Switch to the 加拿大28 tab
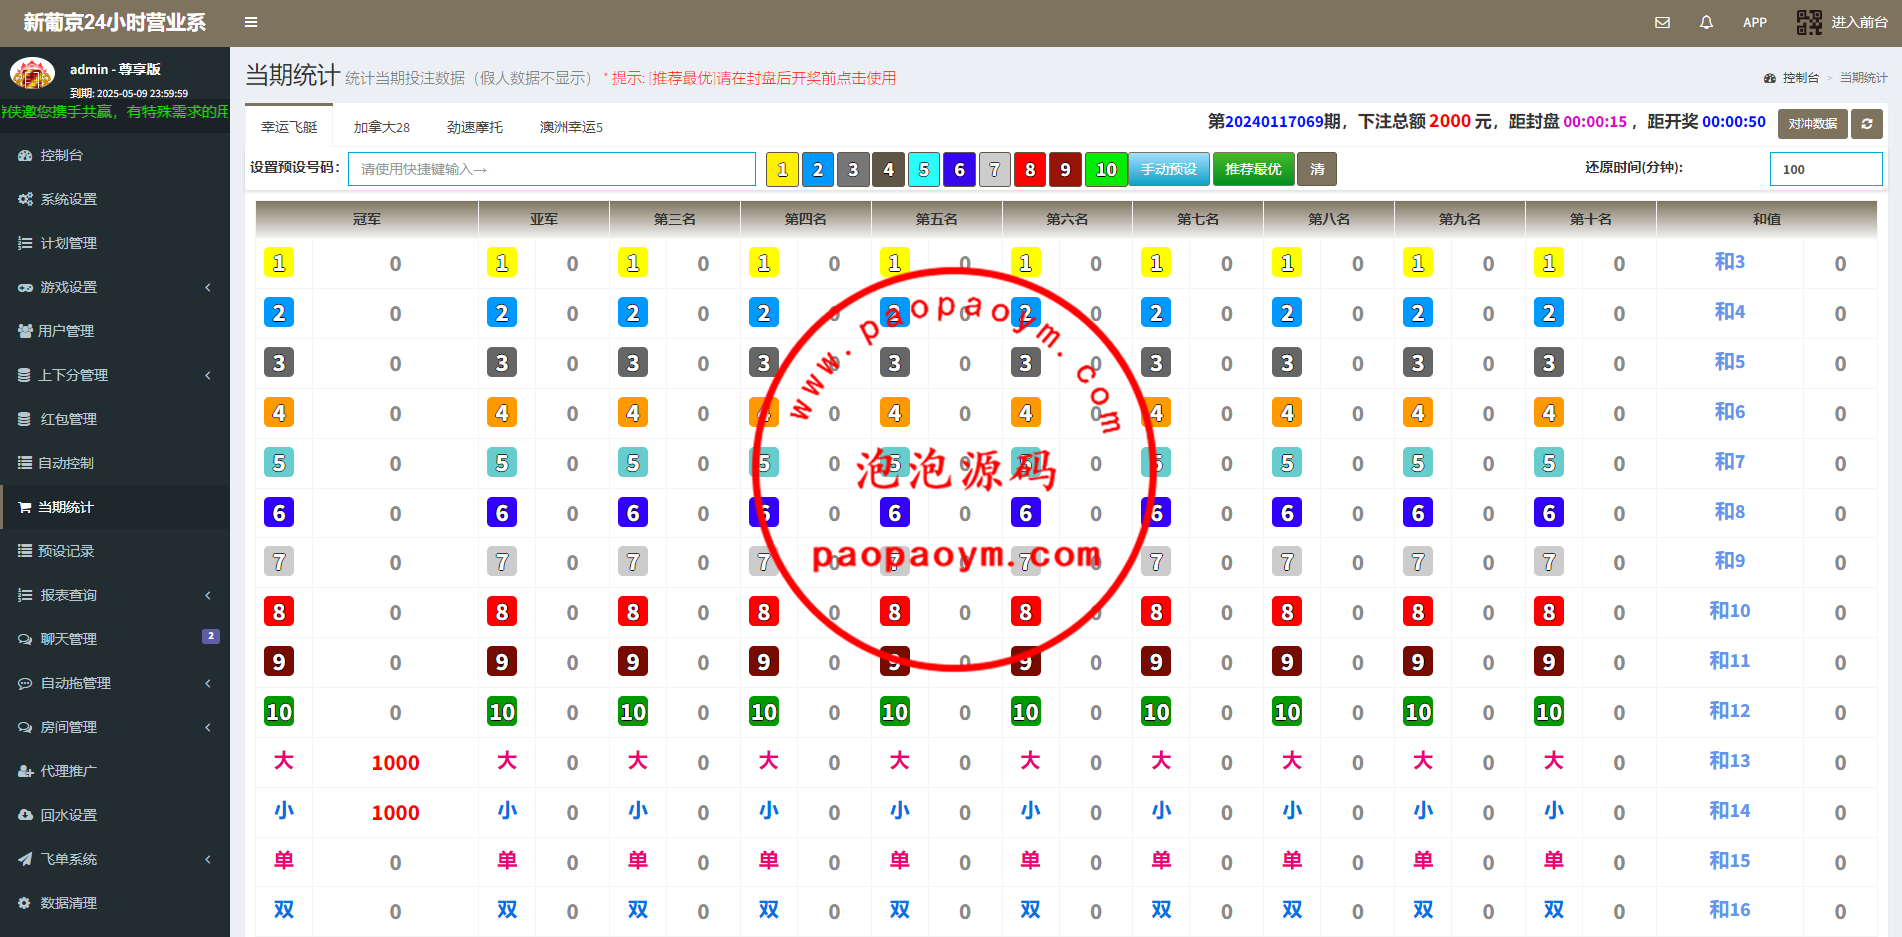 coord(381,127)
